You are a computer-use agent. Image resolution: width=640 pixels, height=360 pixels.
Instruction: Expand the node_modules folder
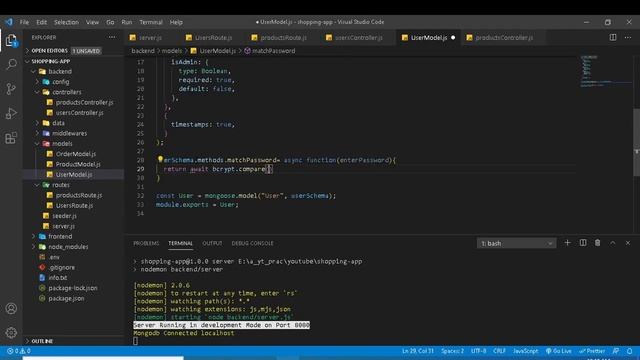68,247
